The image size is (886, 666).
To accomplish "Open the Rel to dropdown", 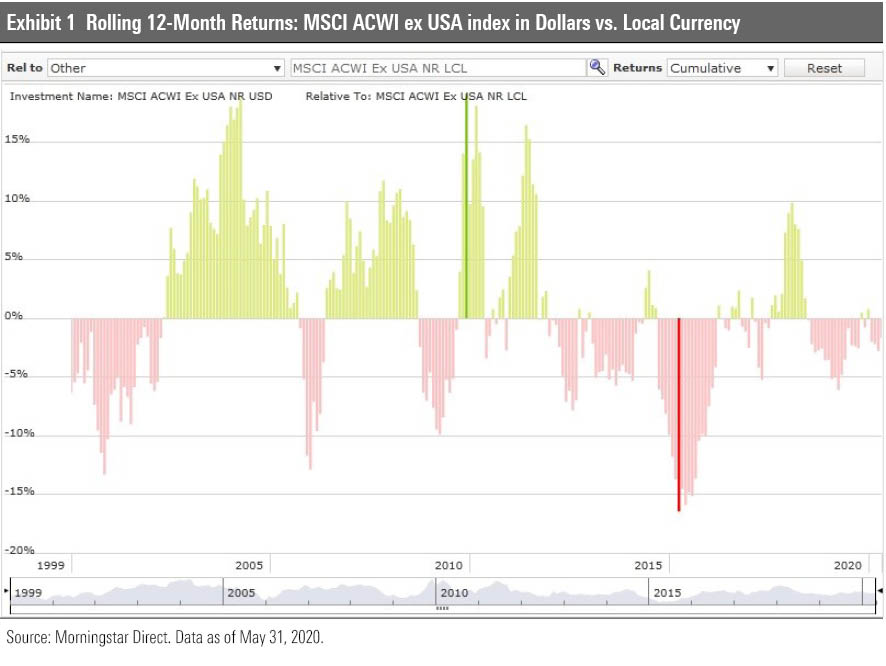I will pyautogui.click(x=166, y=68).
